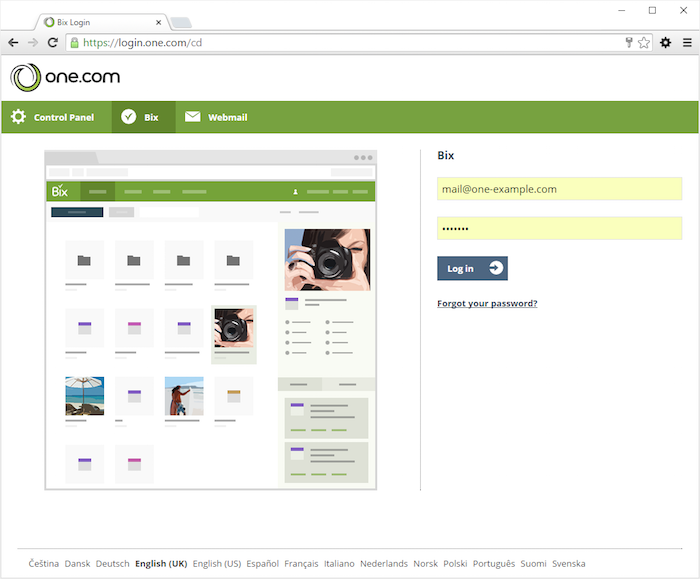This screenshot has height=579, width=700.
Task: Click the Webmail envelope icon
Action: pos(192,117)
